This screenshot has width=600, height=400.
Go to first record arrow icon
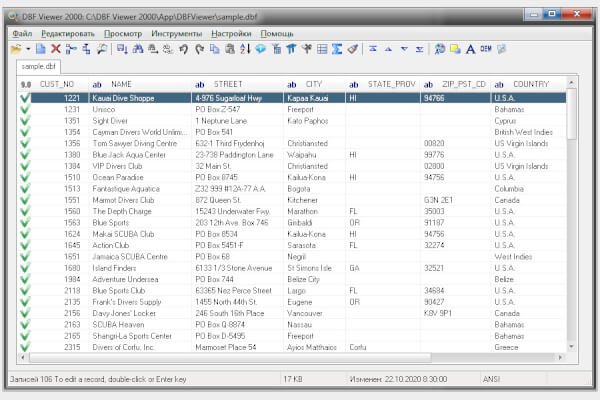(x=373, y=49)
